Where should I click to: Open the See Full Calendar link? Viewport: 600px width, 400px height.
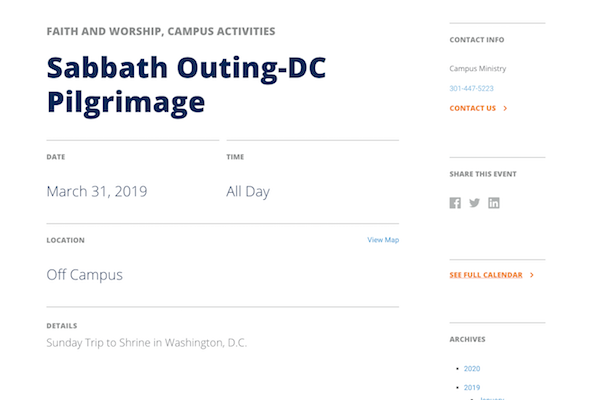point(486,275)
